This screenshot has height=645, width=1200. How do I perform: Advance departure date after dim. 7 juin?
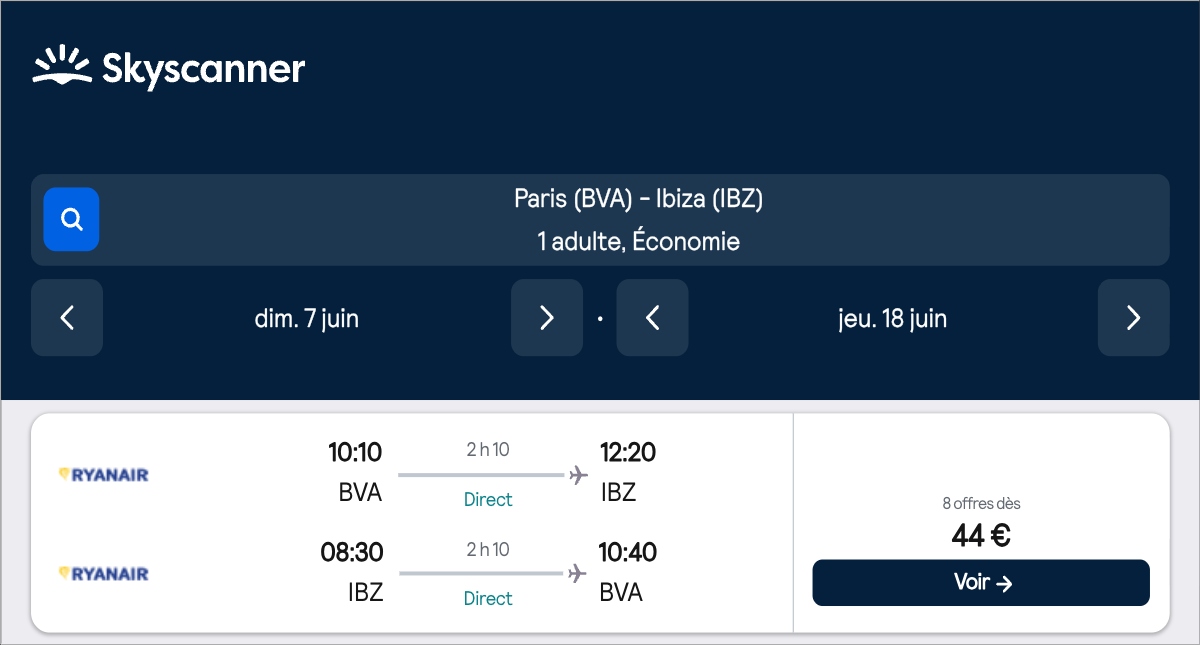[546, 318]
